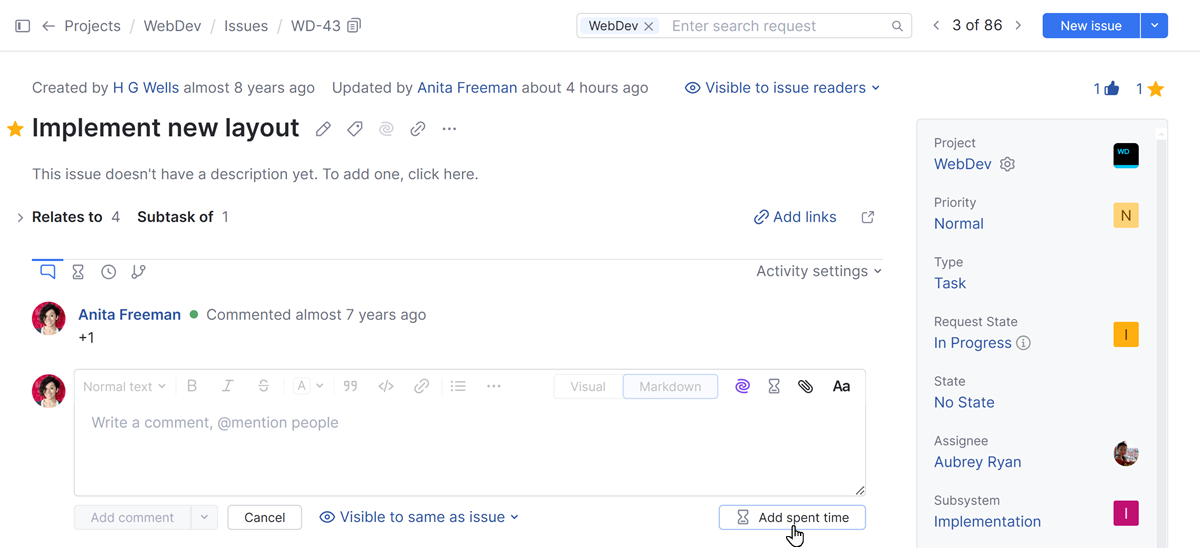The height and width of the screenshot is (548, 1200).
Task: Open Visible to issue readers dropdown
Action: click(x=782, y=88)
